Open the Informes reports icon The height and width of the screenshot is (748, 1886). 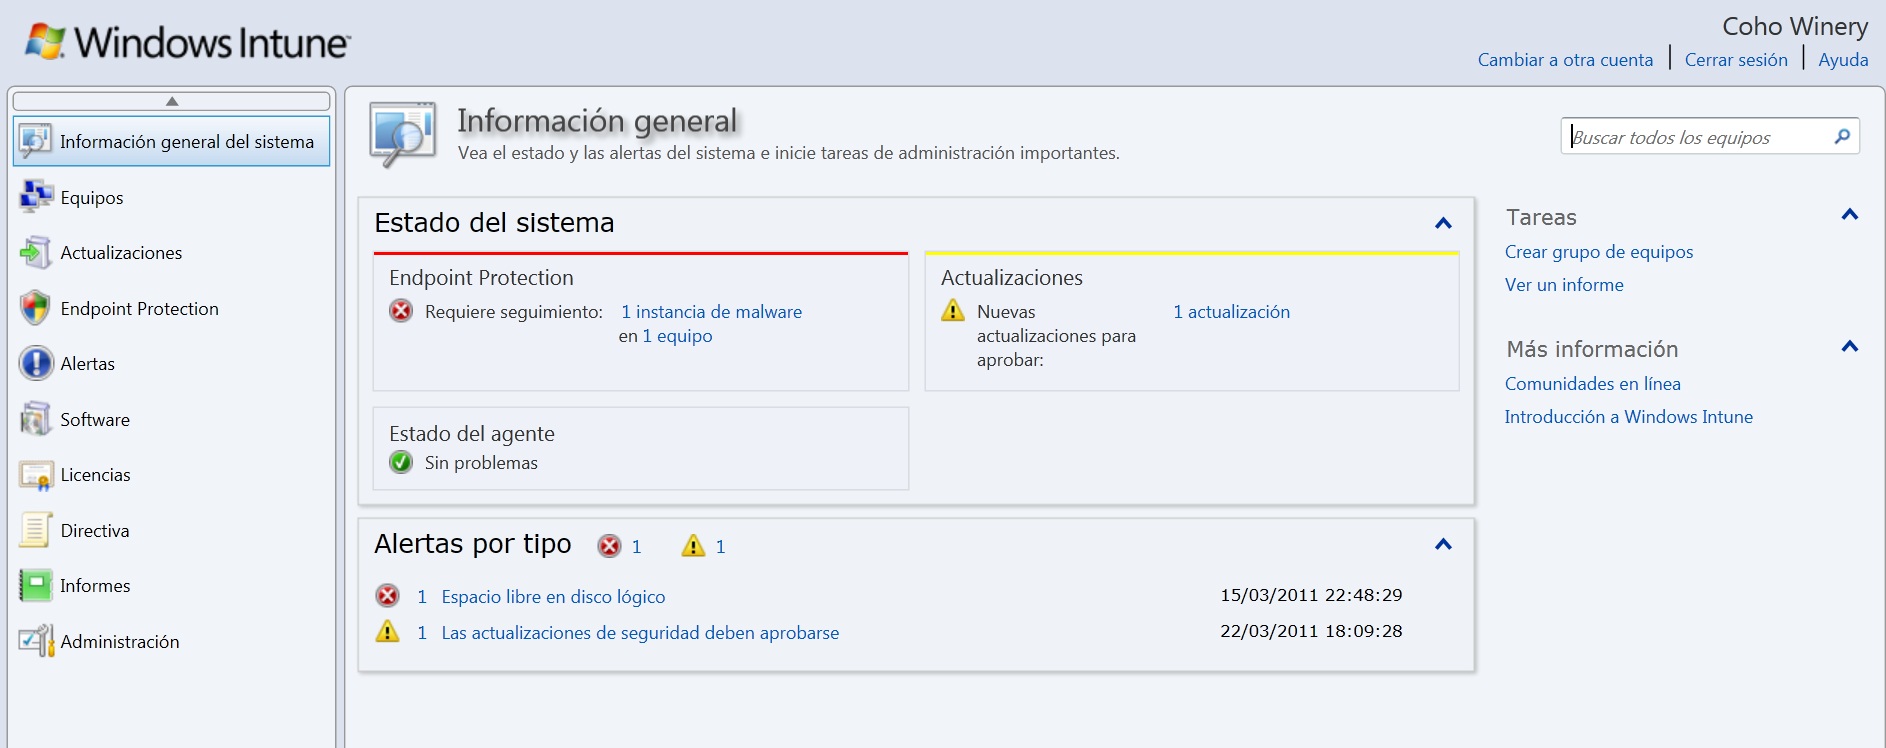click(x=36, y=586)
